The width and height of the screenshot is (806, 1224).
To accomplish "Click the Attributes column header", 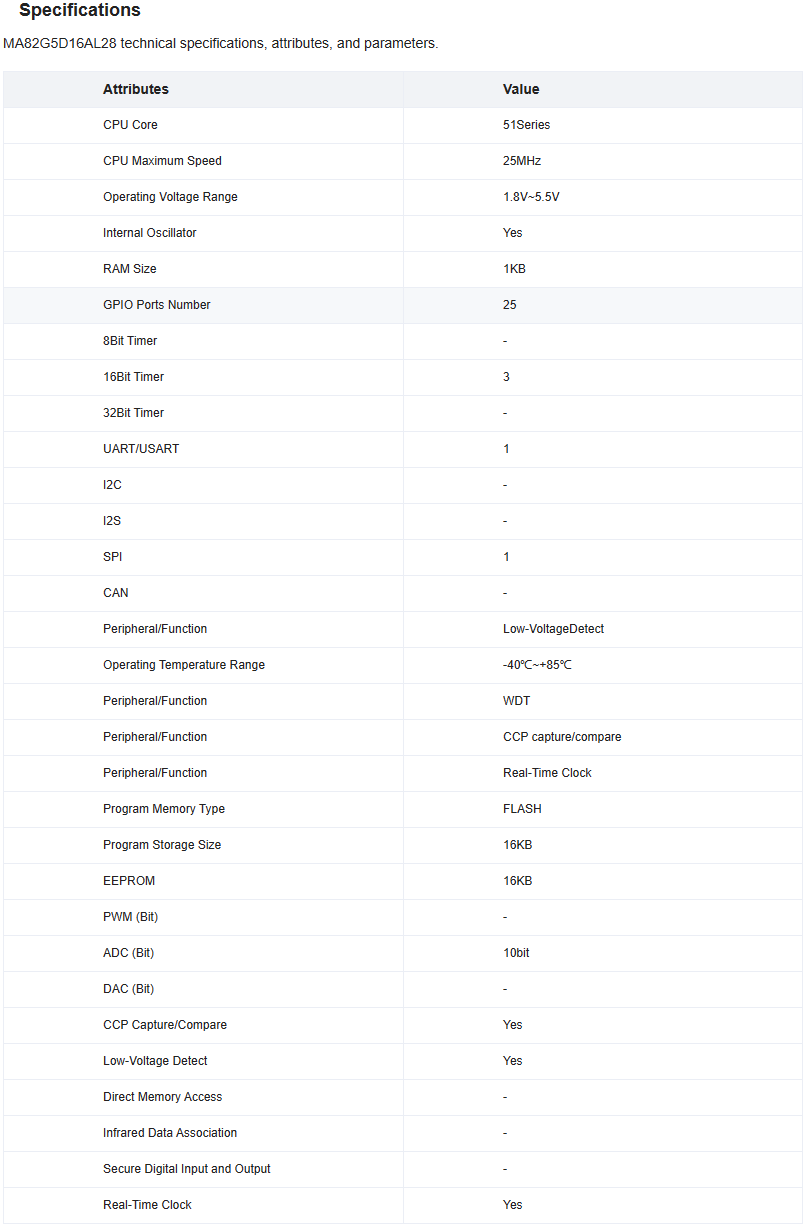I will [x=136, y=89].
